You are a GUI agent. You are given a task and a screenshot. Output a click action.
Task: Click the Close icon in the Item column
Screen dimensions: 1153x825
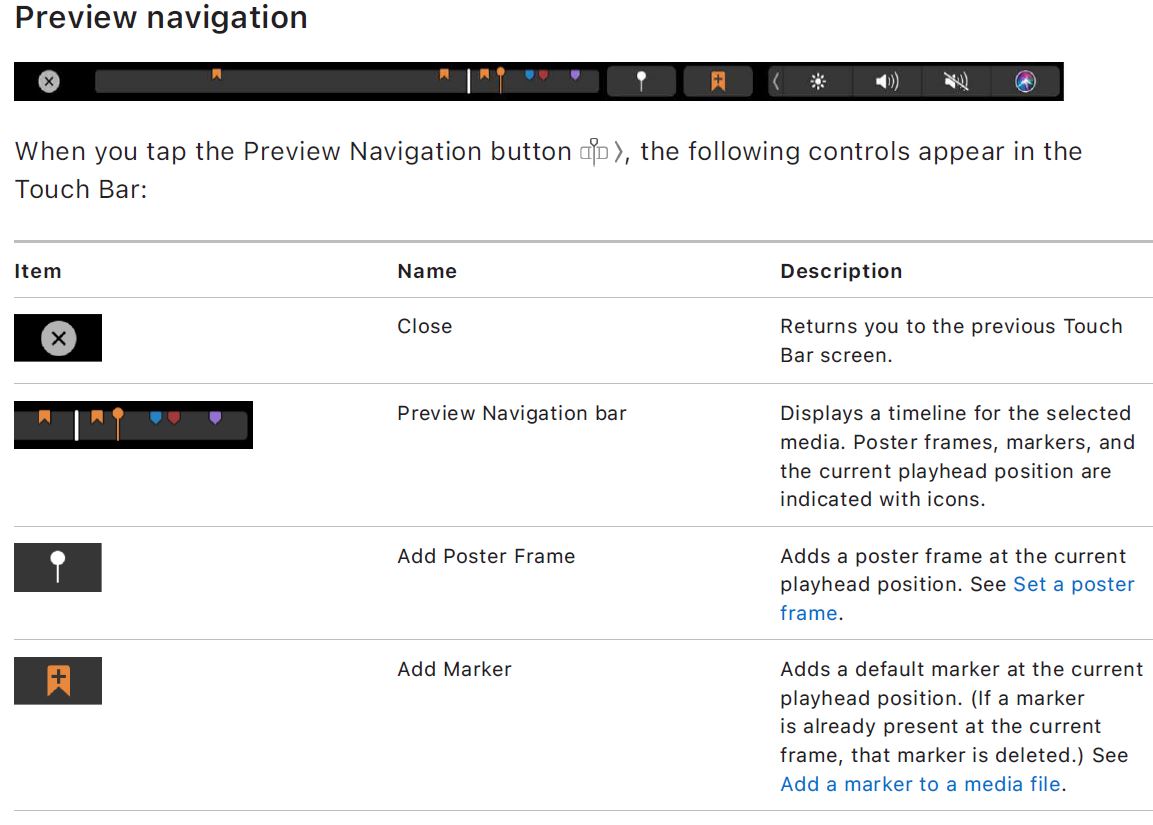click(58, 339)
